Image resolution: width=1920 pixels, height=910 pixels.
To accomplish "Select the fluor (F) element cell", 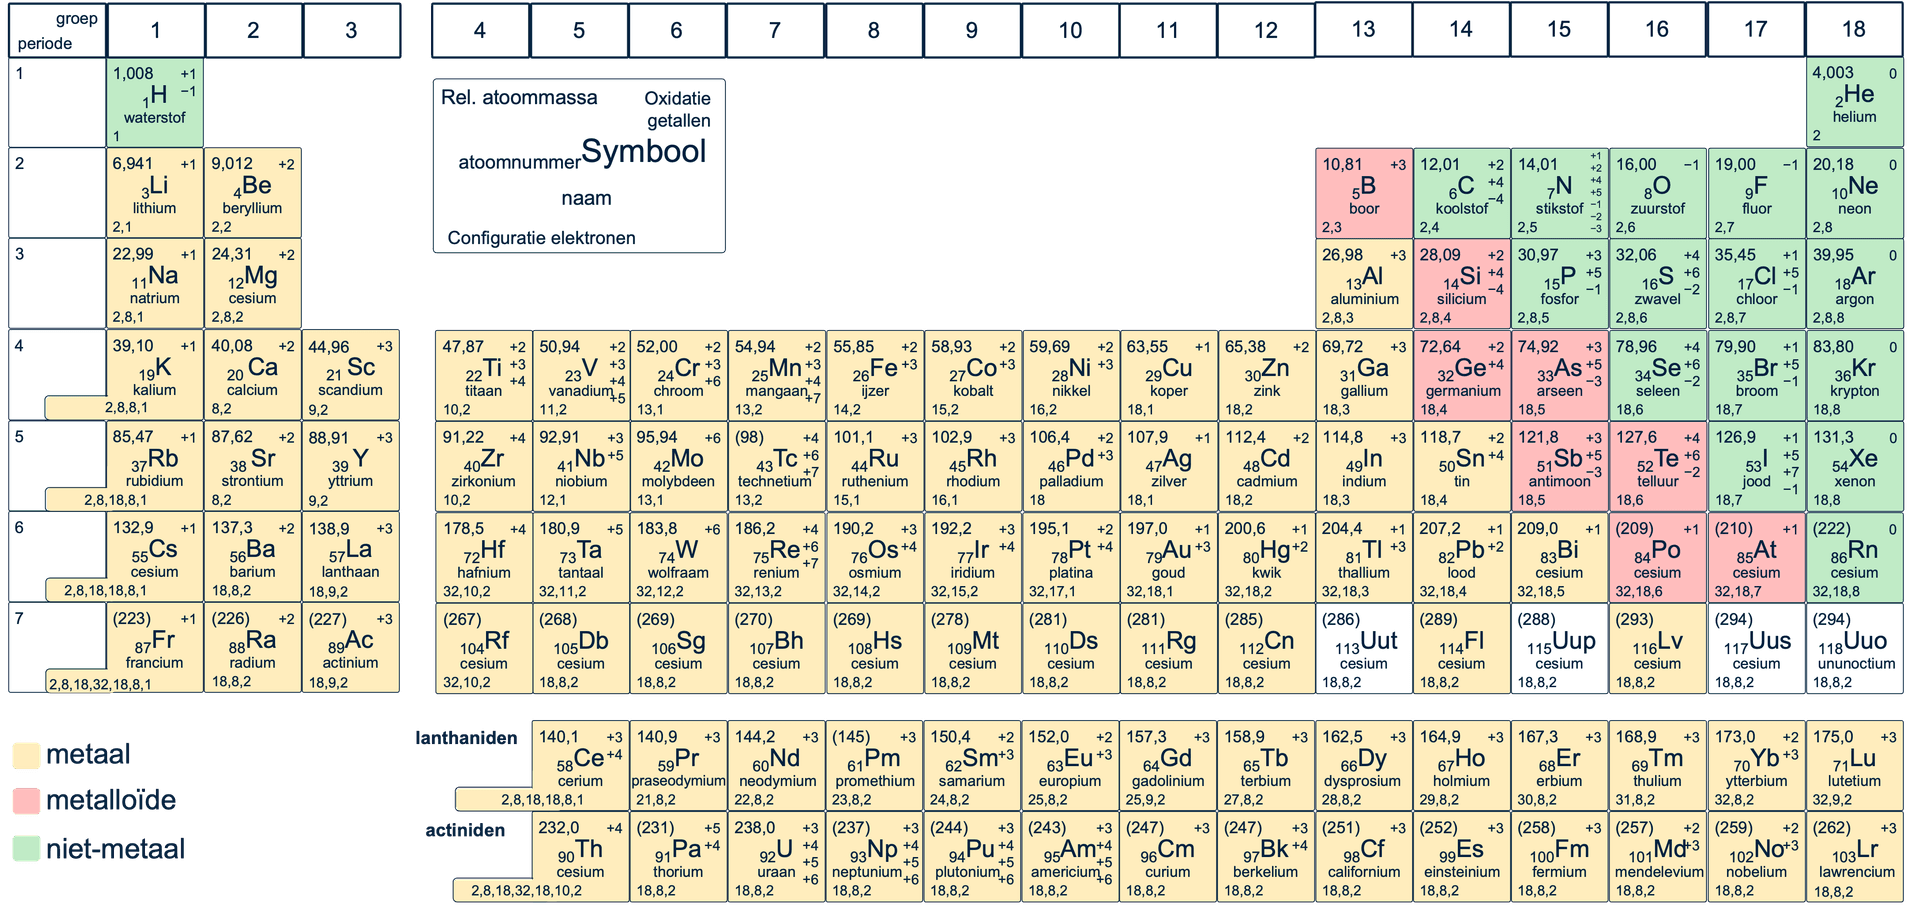I will click(1756, 193).
